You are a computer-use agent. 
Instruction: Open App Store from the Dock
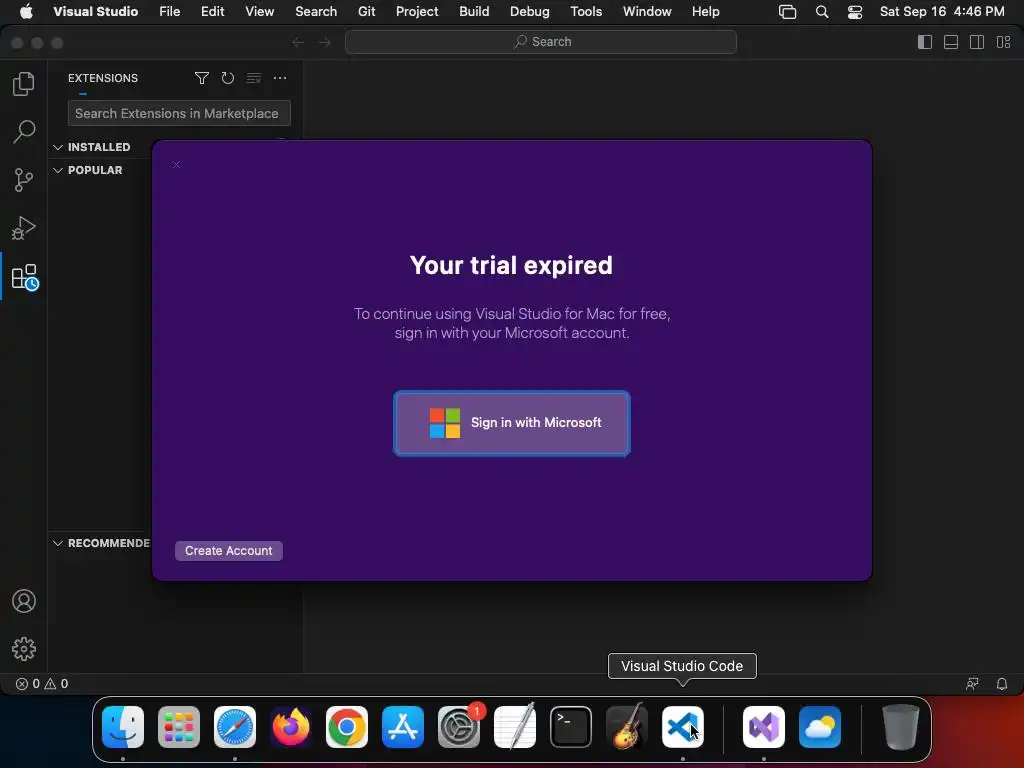(403, 727)
